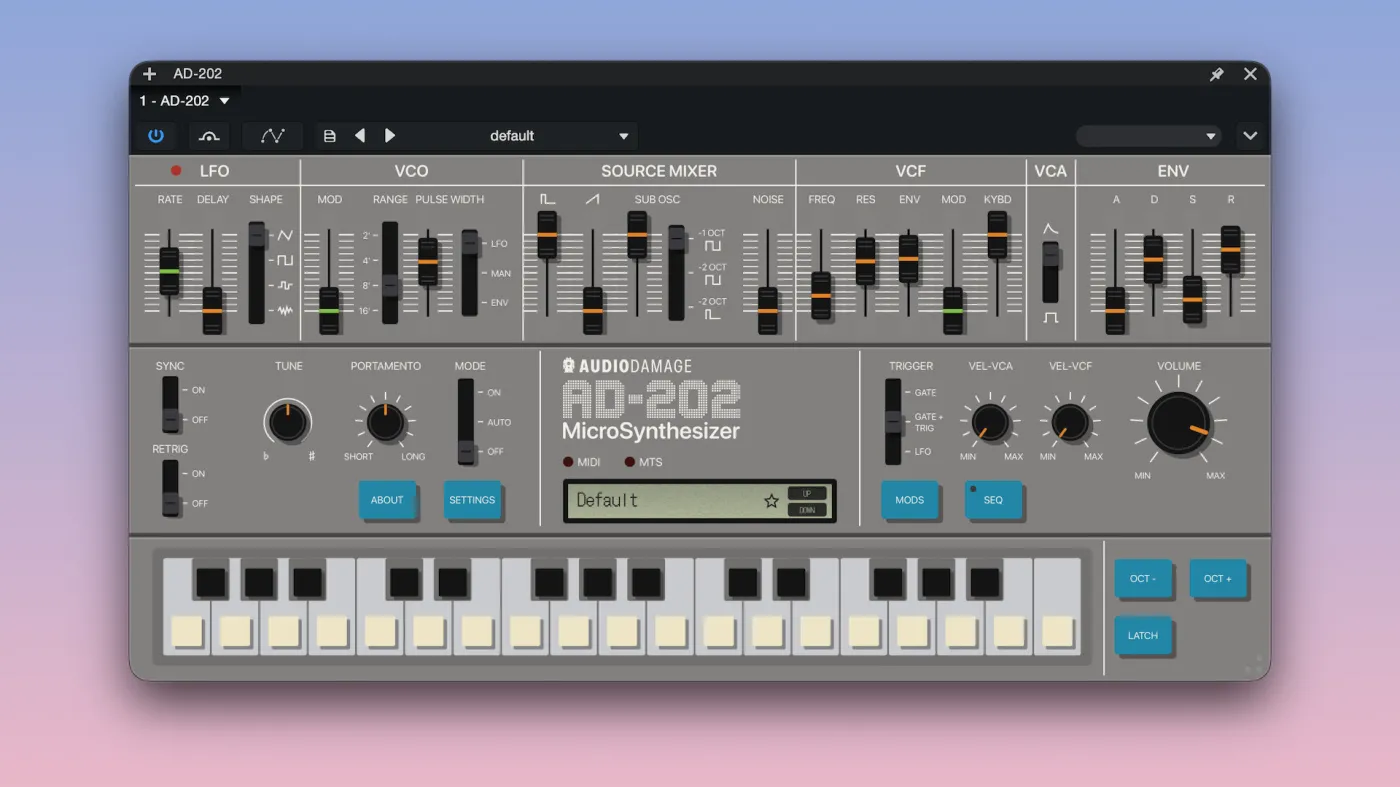Image resolution: width=1400 pixels, height=787 pixels.
Task: Open the empty dropdown in the header
Action: pos(1148,136)
